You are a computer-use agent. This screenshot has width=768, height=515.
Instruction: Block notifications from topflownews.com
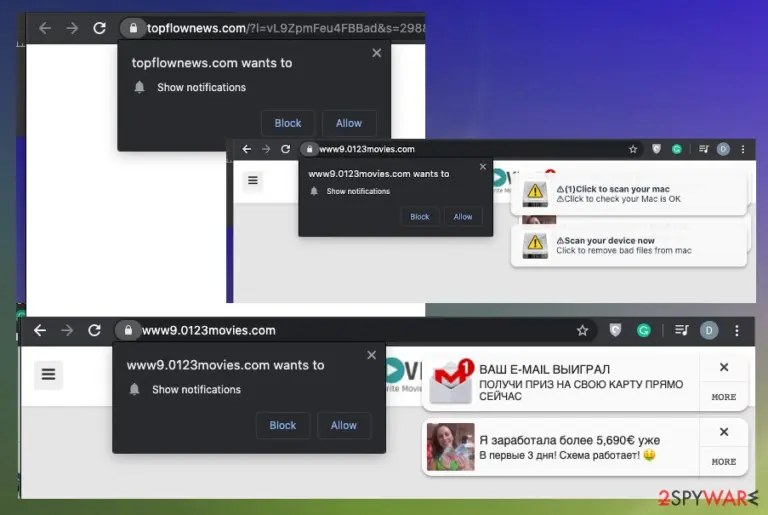point(288,123)
